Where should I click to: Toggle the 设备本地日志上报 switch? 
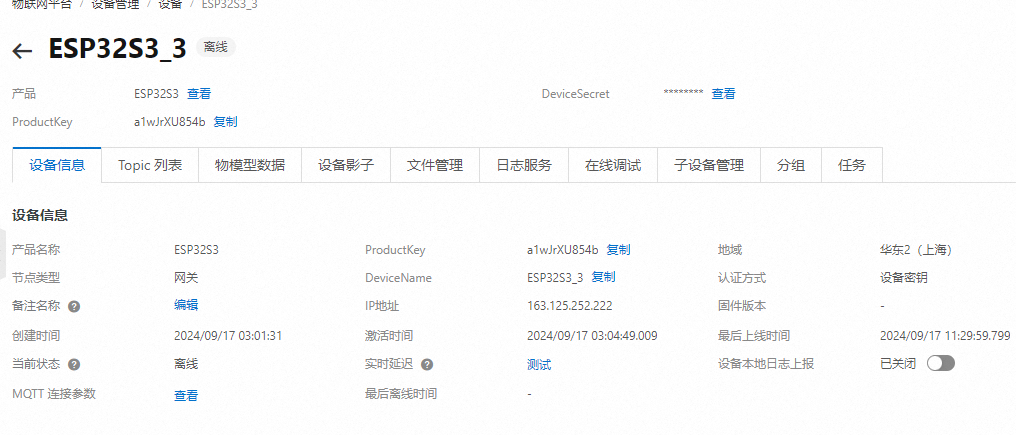(x=940, y=364)
